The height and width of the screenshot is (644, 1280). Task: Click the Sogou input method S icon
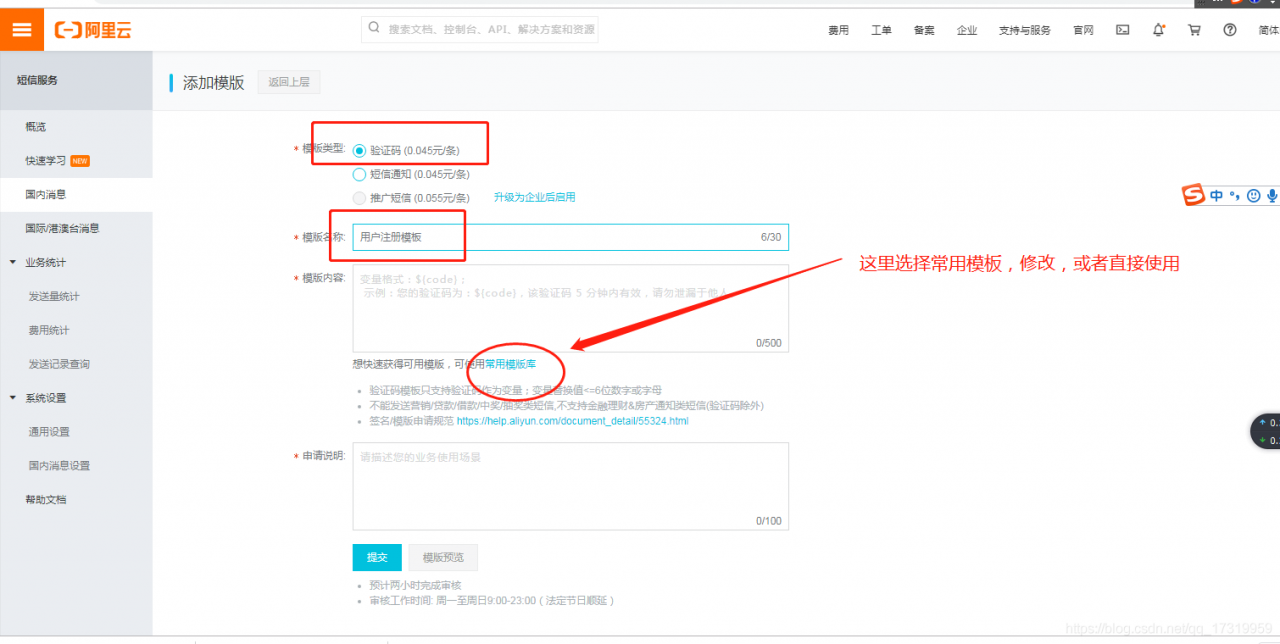coord(1193,195)
